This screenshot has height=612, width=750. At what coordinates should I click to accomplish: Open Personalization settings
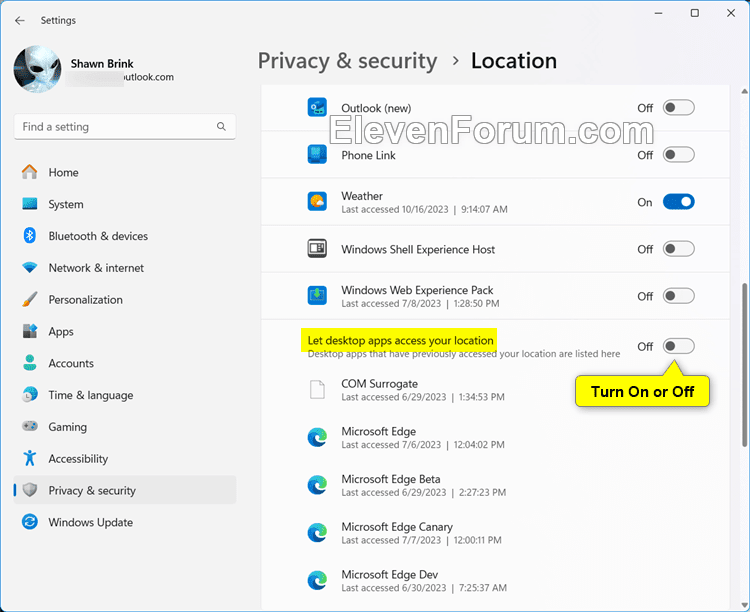(x=86, y=300)
